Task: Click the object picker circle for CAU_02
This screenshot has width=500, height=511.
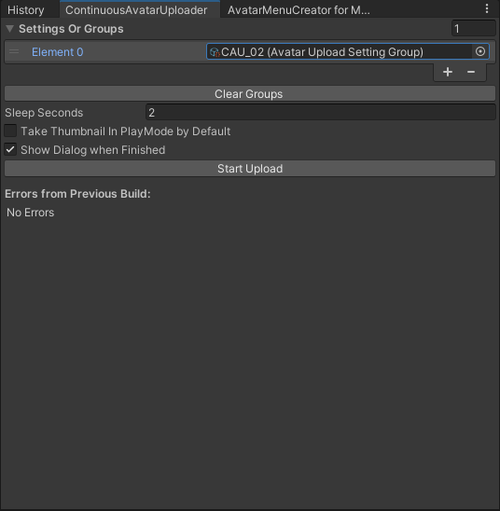Action: (480, 52)
